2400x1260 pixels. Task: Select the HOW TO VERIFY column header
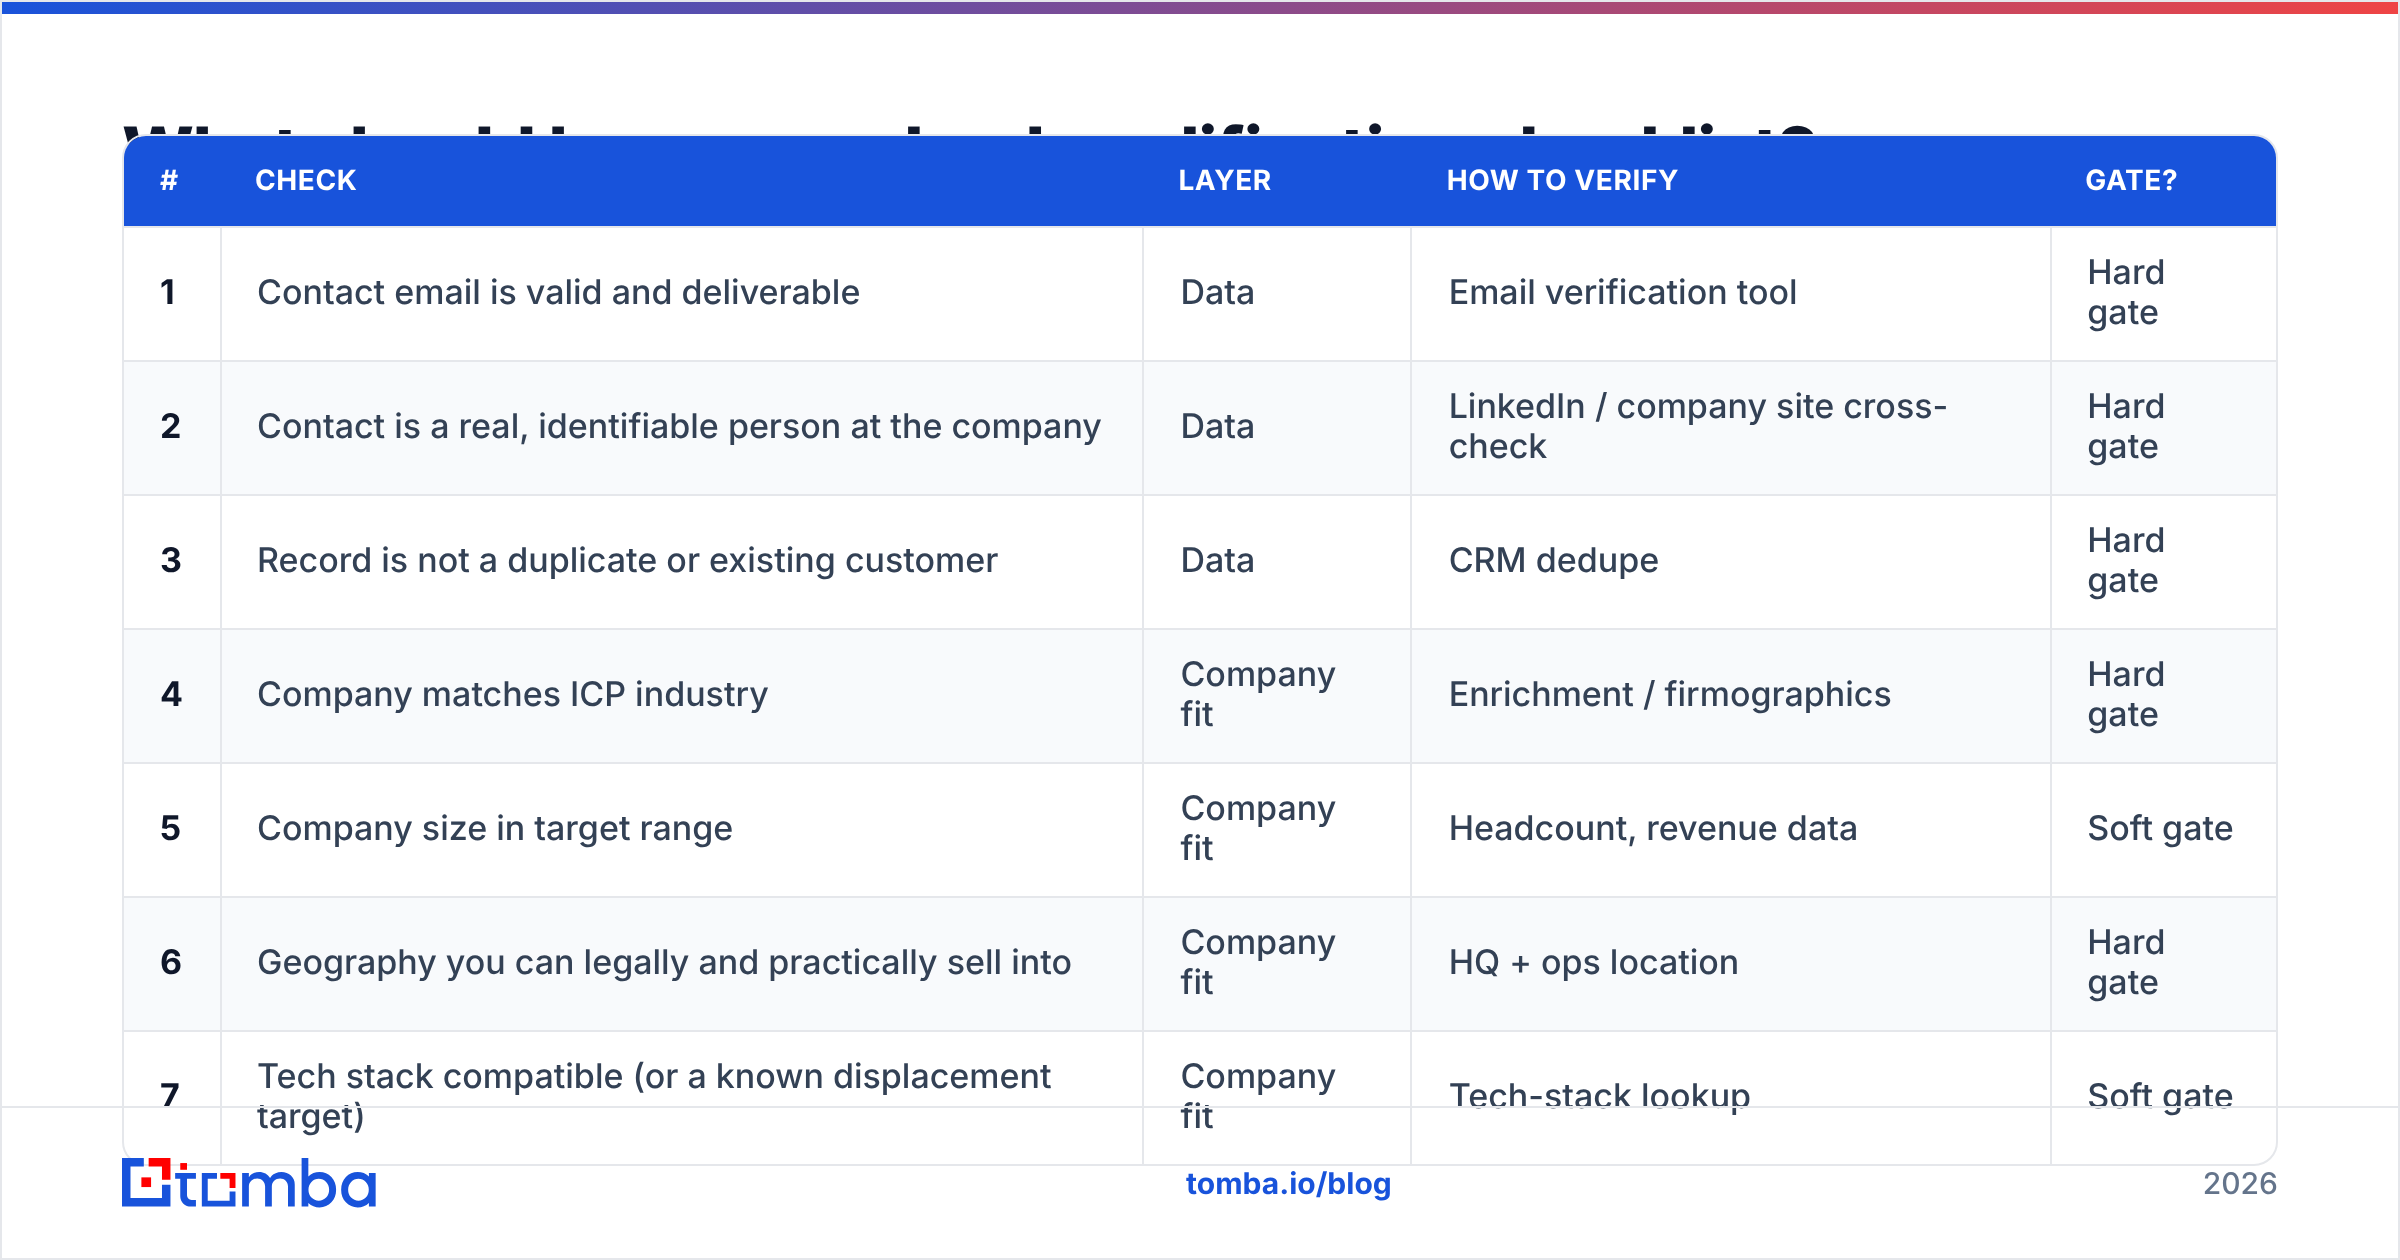pos(1562,180)
